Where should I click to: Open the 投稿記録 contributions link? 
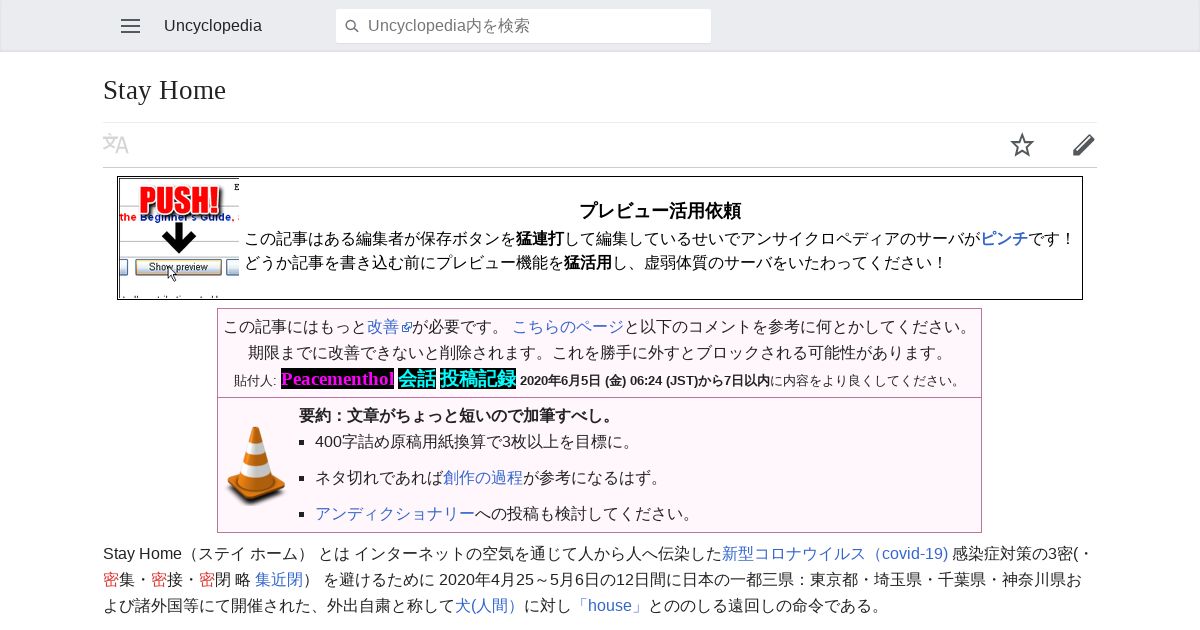click(478, 379)
